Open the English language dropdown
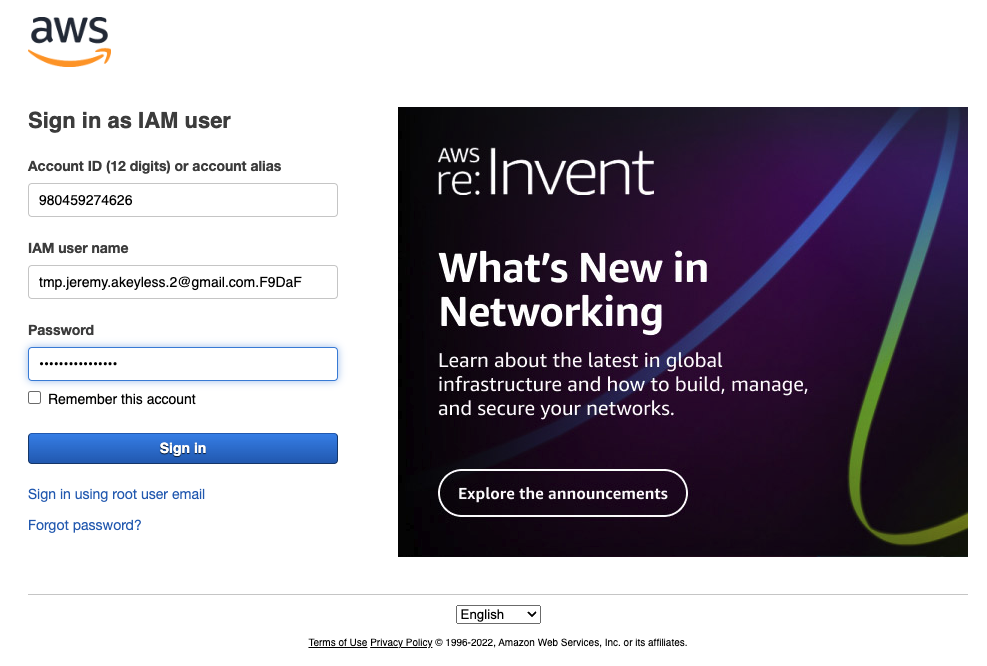The image size is (987, 666). click(498, 614)
